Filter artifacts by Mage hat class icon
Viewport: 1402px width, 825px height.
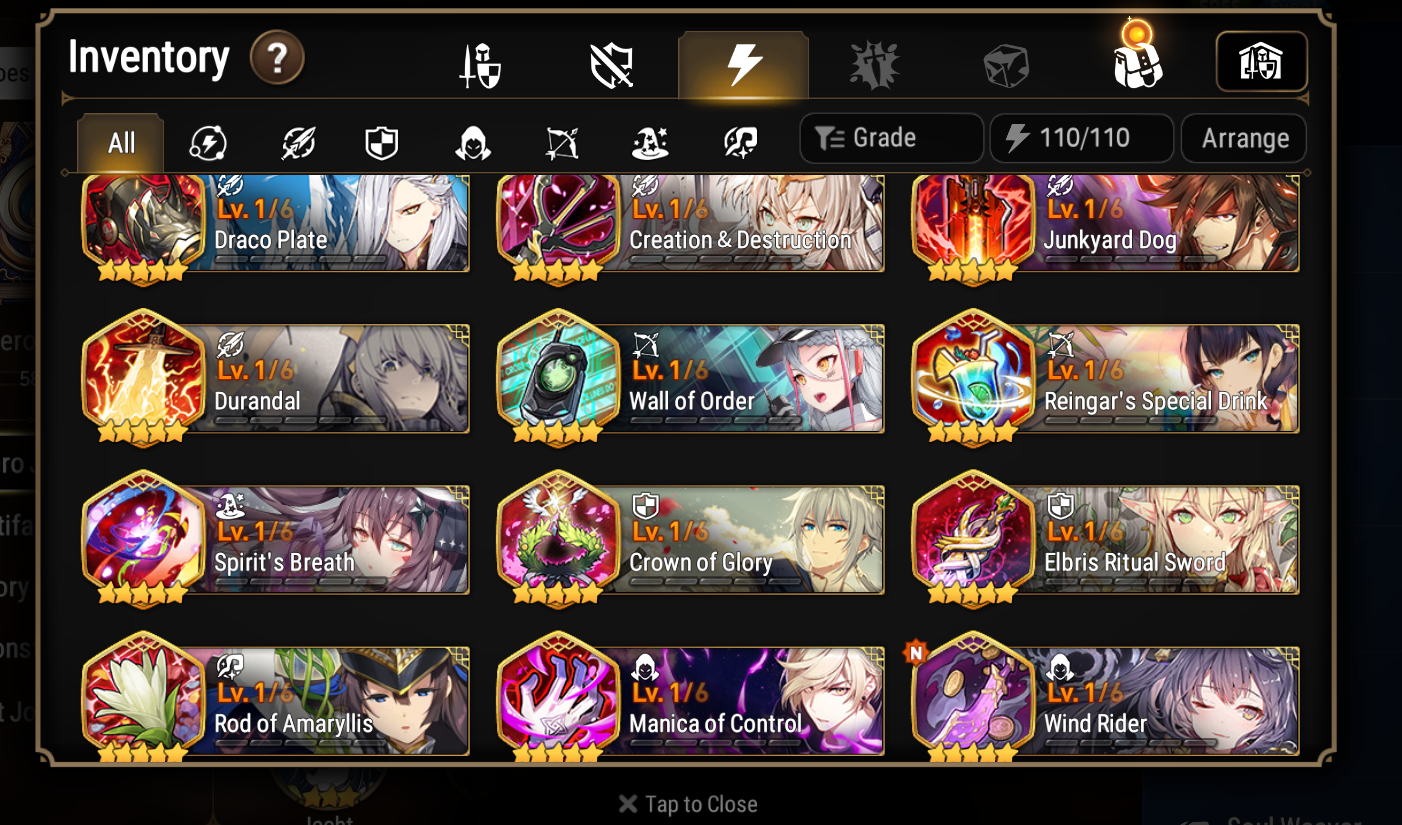pos(651,144)
